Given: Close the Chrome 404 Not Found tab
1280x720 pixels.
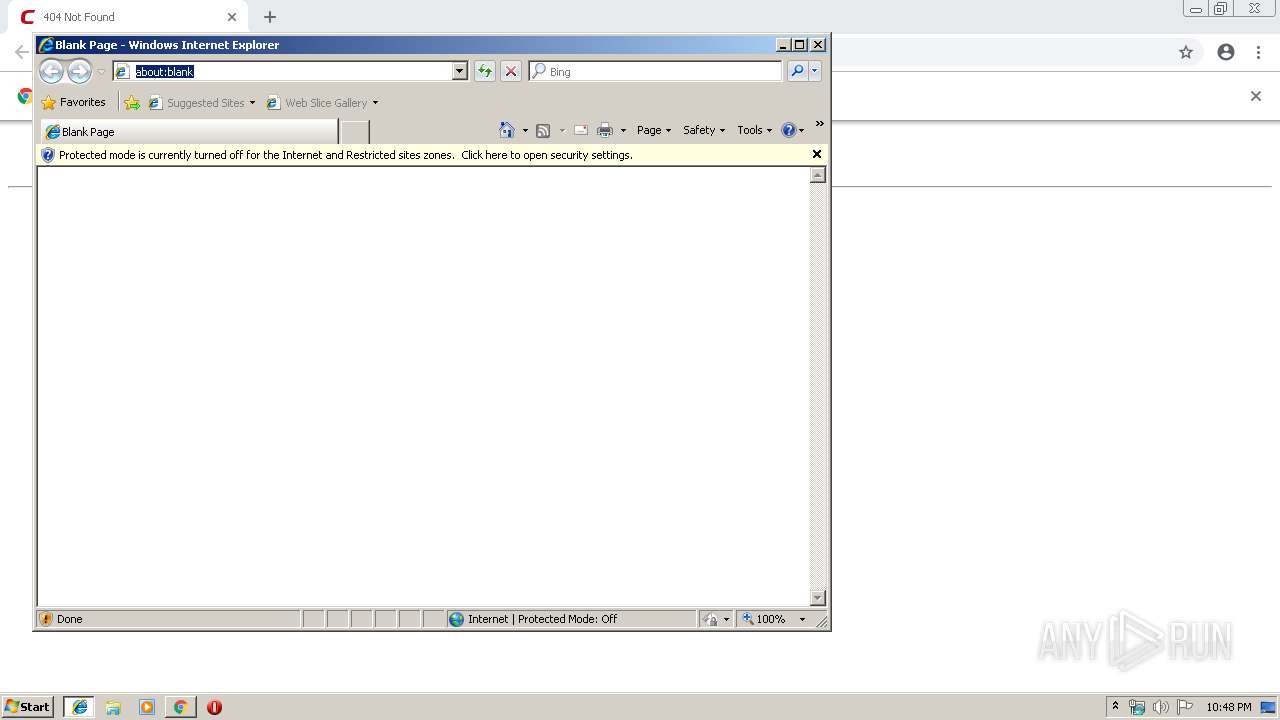Looking at the screenshot, I should [231, 17].
